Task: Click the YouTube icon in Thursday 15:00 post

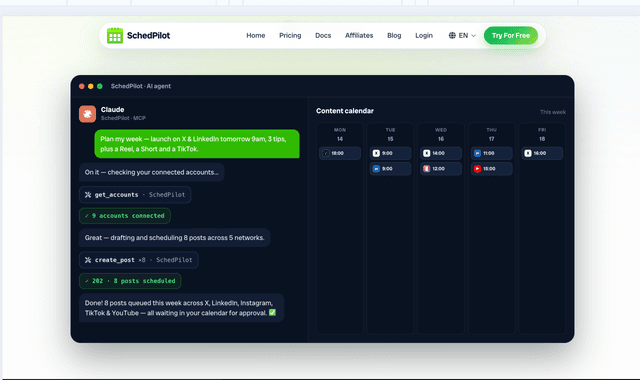Action: 477,169
